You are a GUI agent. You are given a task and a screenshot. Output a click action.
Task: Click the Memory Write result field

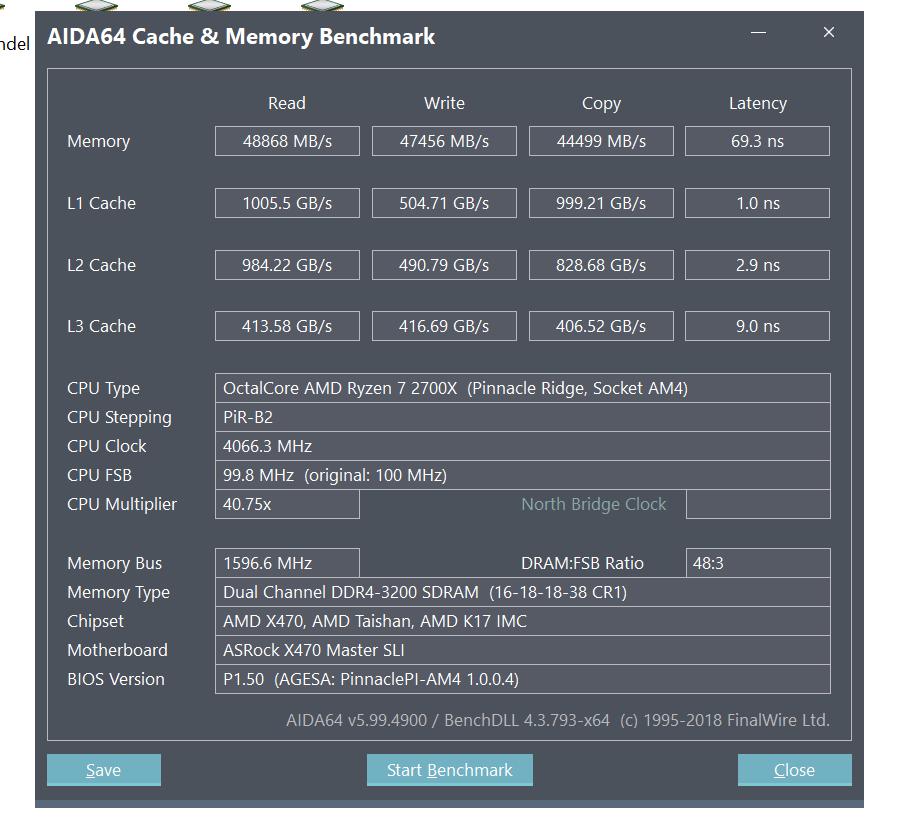(x=444, y=141)
